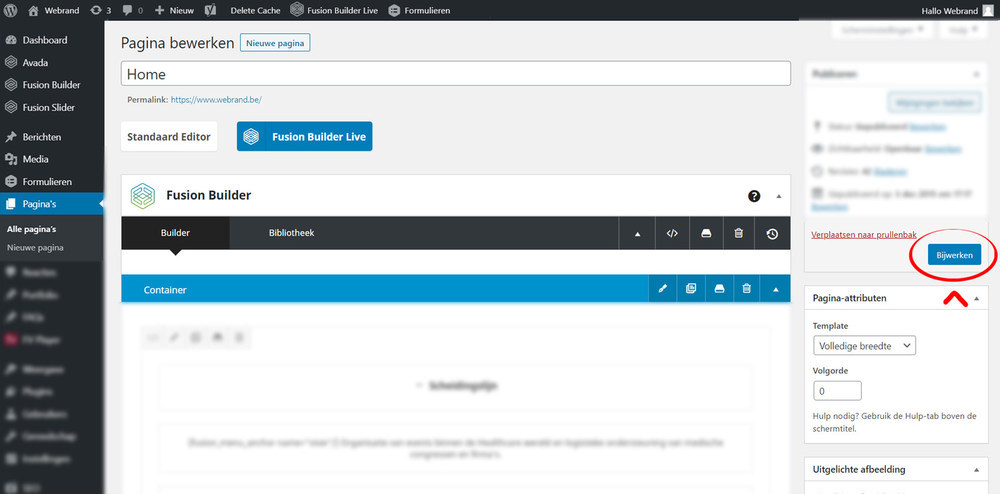This screenshot has height=494, width=1000.
Task: Click the Nieuwe pagina button by heading
Action: click(275, 43)
